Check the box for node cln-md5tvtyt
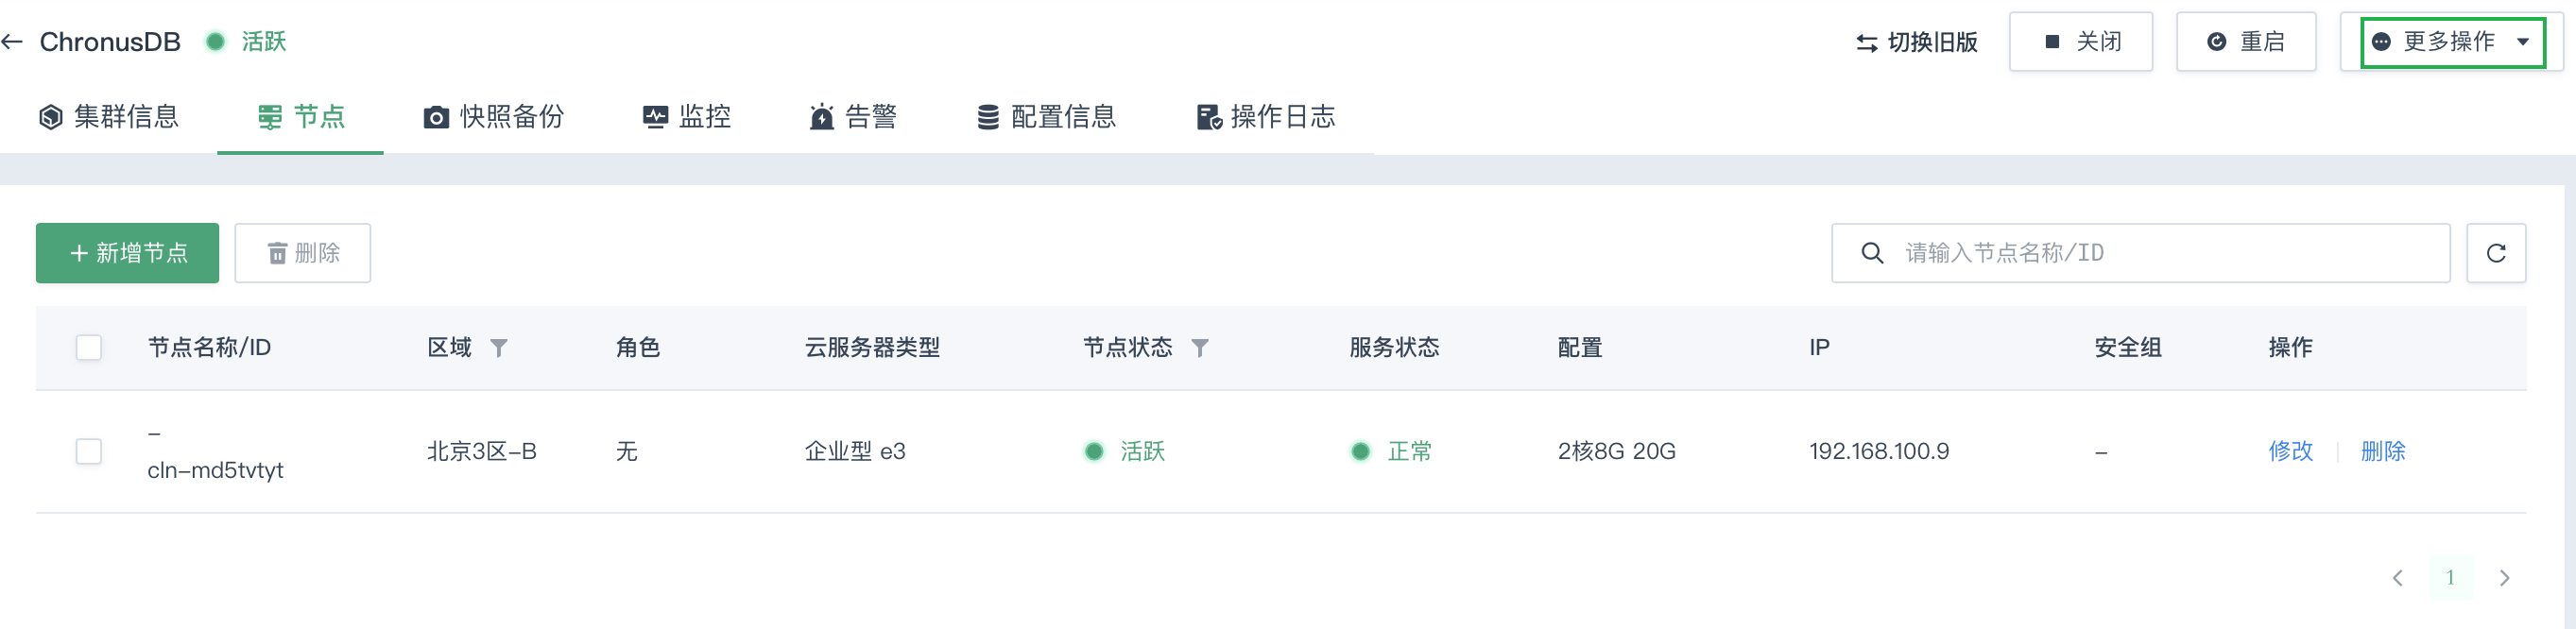 pyautogui.click(x=89, y=452)
